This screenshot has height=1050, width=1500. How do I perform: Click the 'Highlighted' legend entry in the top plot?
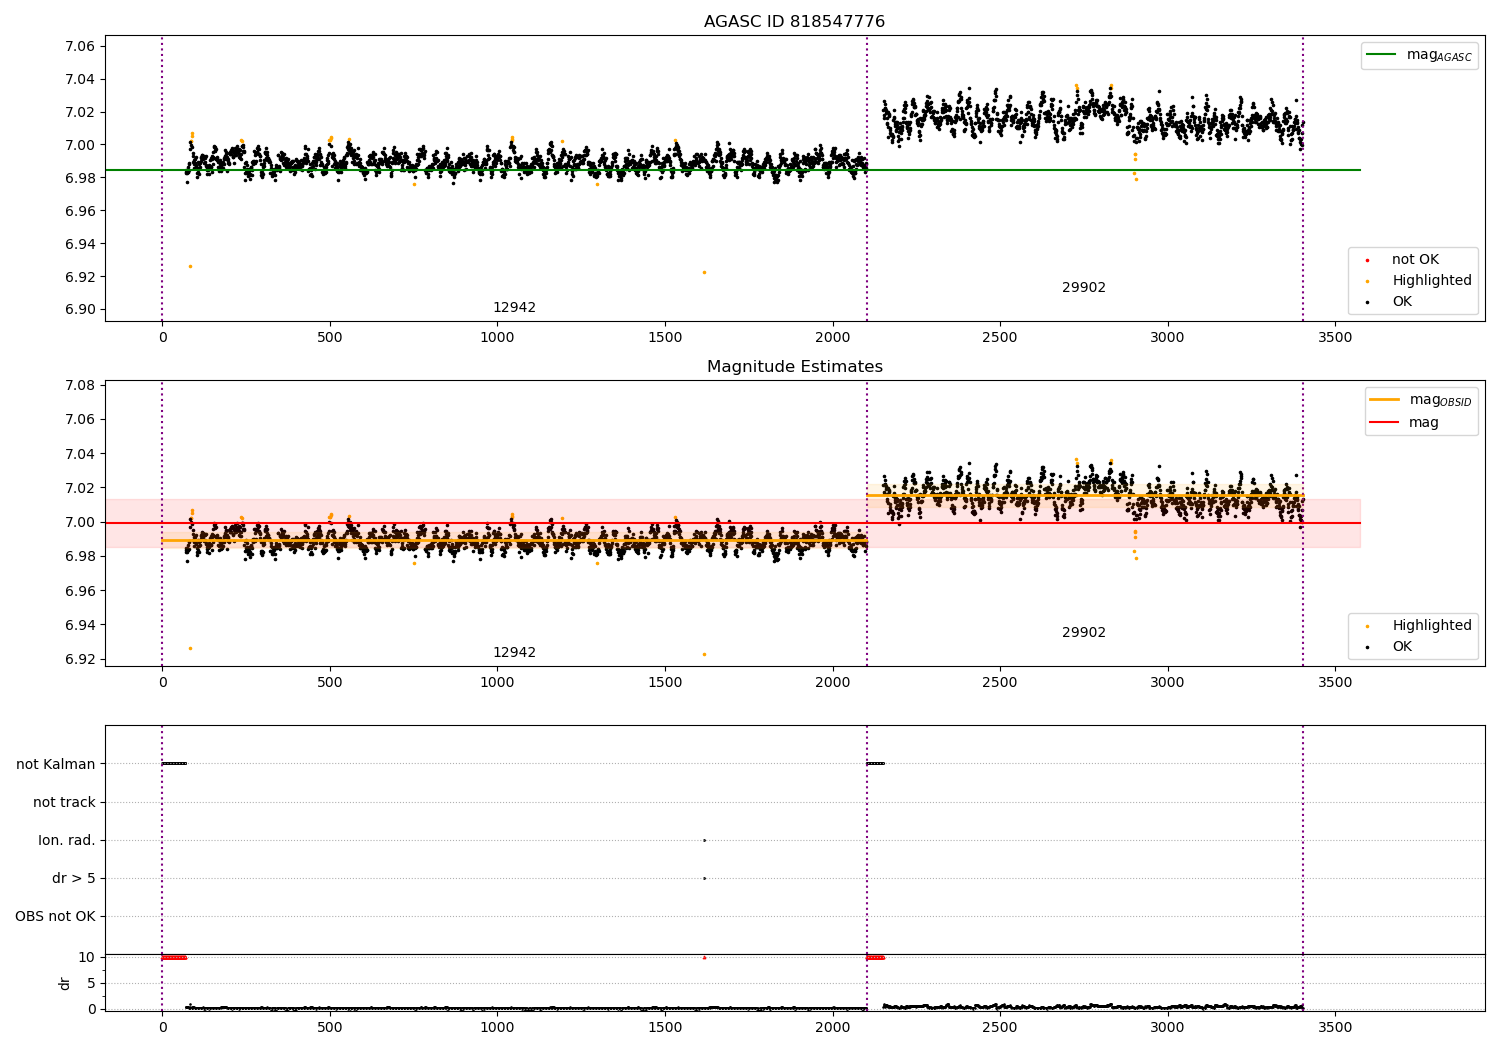tap(1419, 281)
